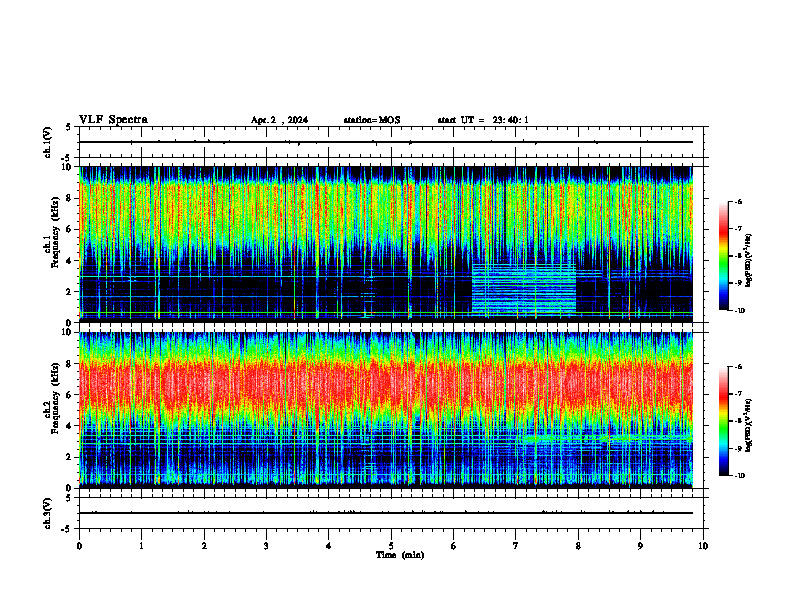Click the 'Time (min)' axis label
The height and width of the screenshot is (612, 792).
400,555
